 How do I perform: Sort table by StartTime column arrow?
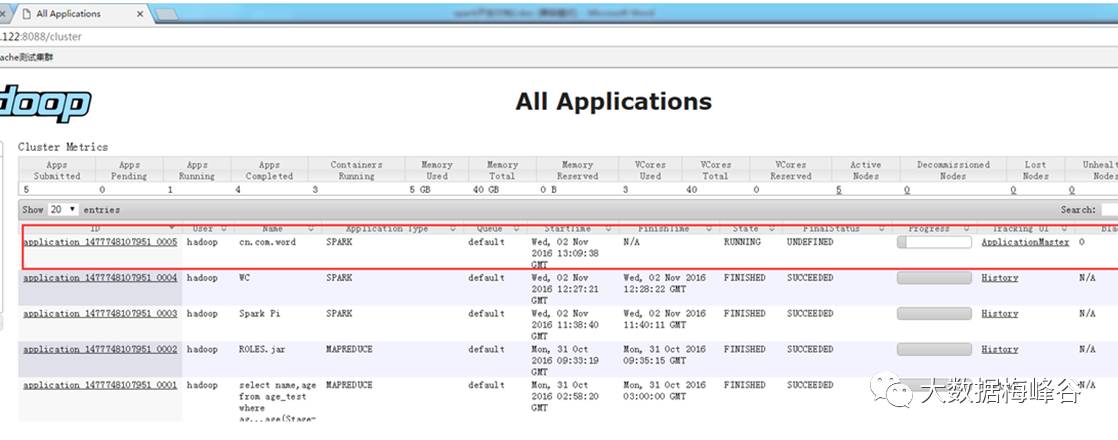607,229
